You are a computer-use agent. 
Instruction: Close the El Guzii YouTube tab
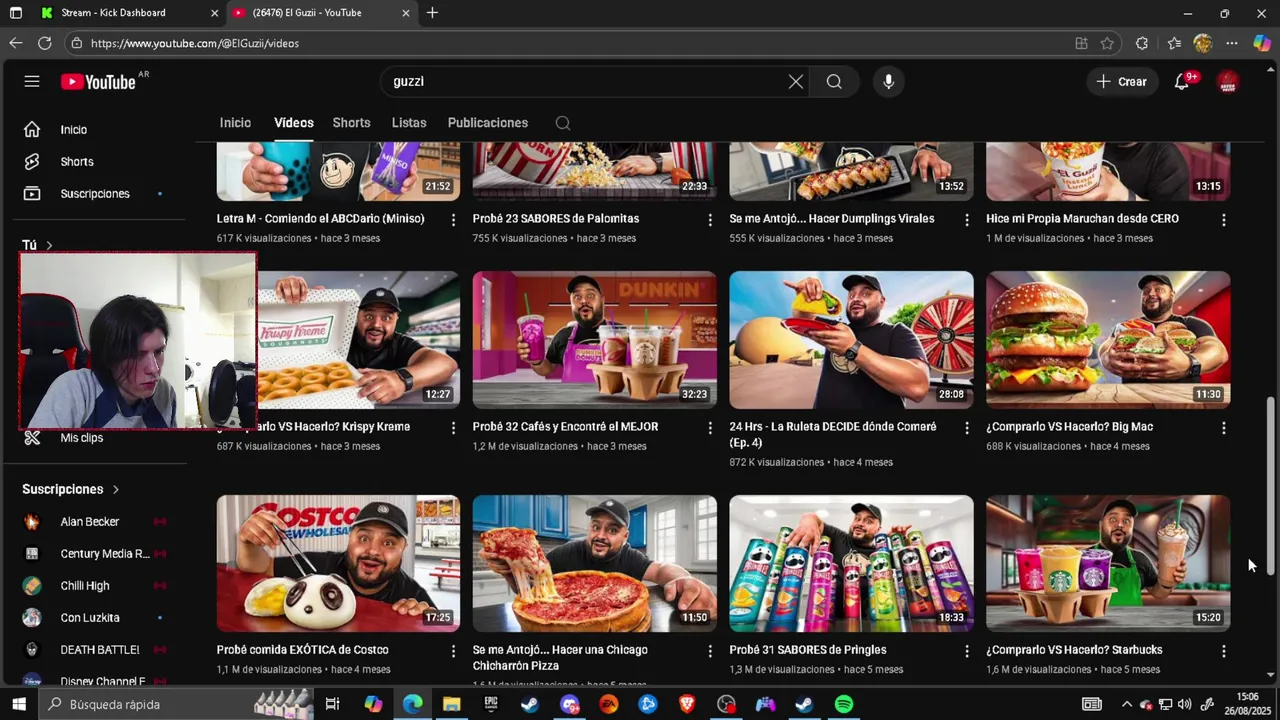405,13
